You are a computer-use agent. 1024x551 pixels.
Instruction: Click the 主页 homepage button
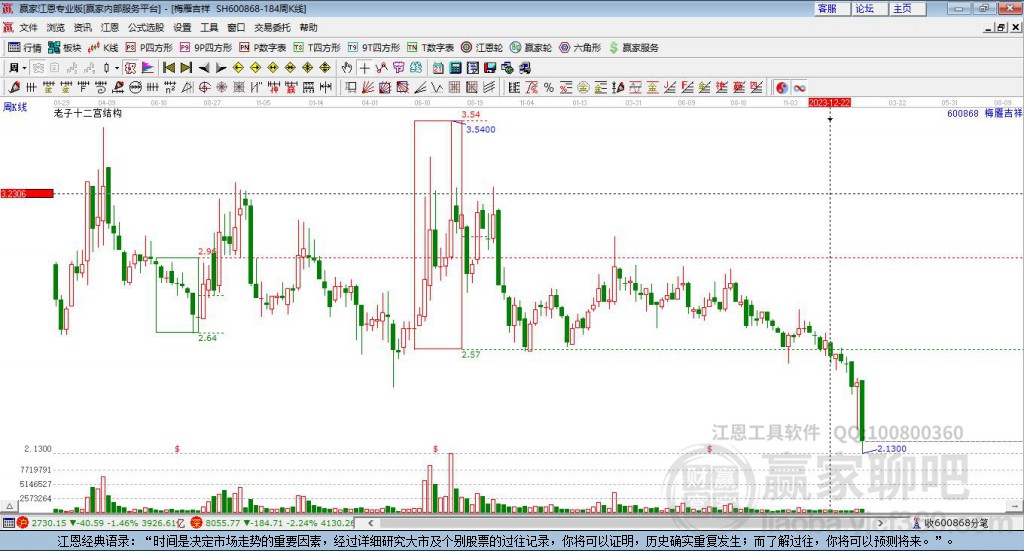pyautogui.click(x=908, y=8)
